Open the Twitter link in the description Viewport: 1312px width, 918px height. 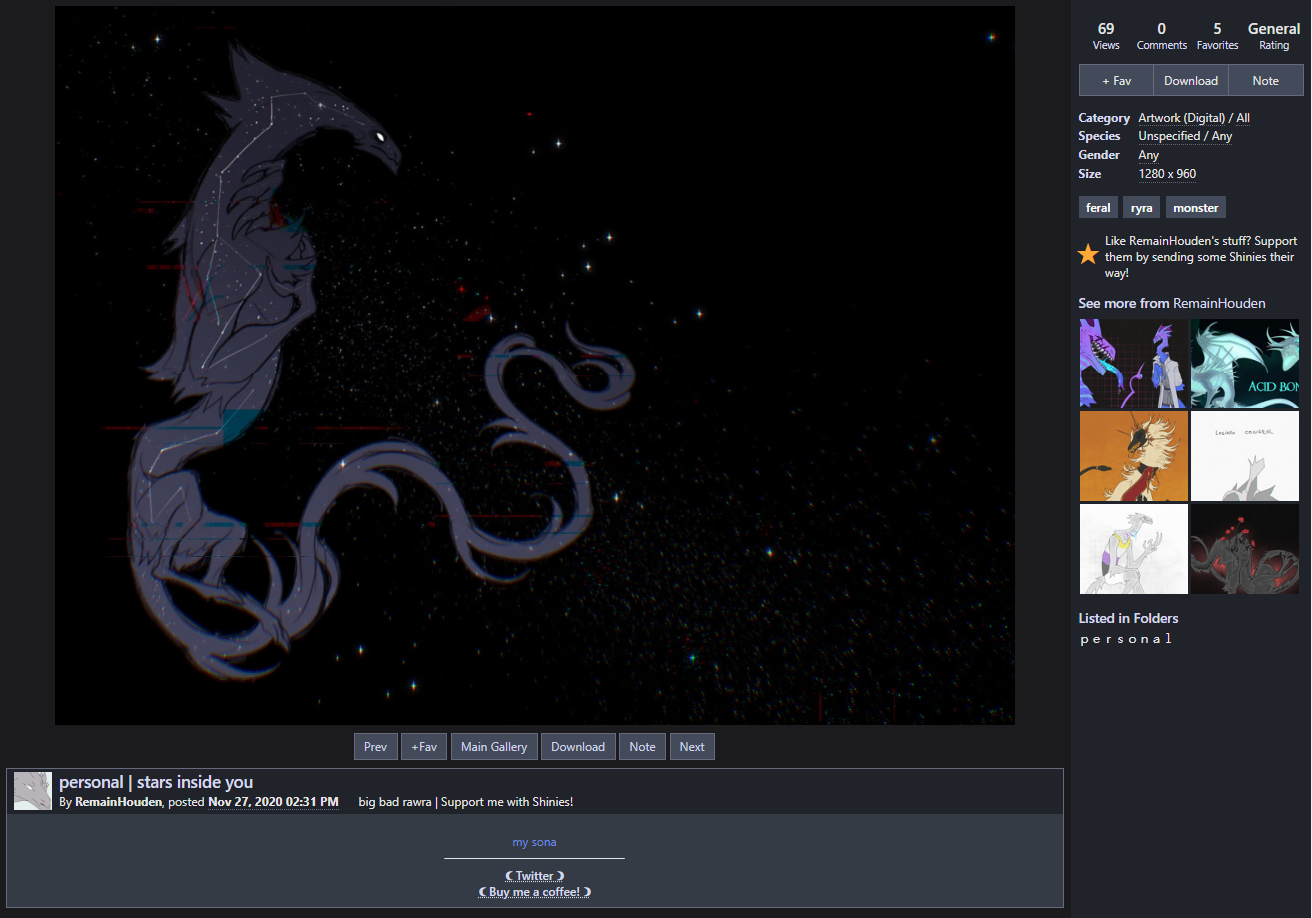pyautogui.click(x=534, y=876)
